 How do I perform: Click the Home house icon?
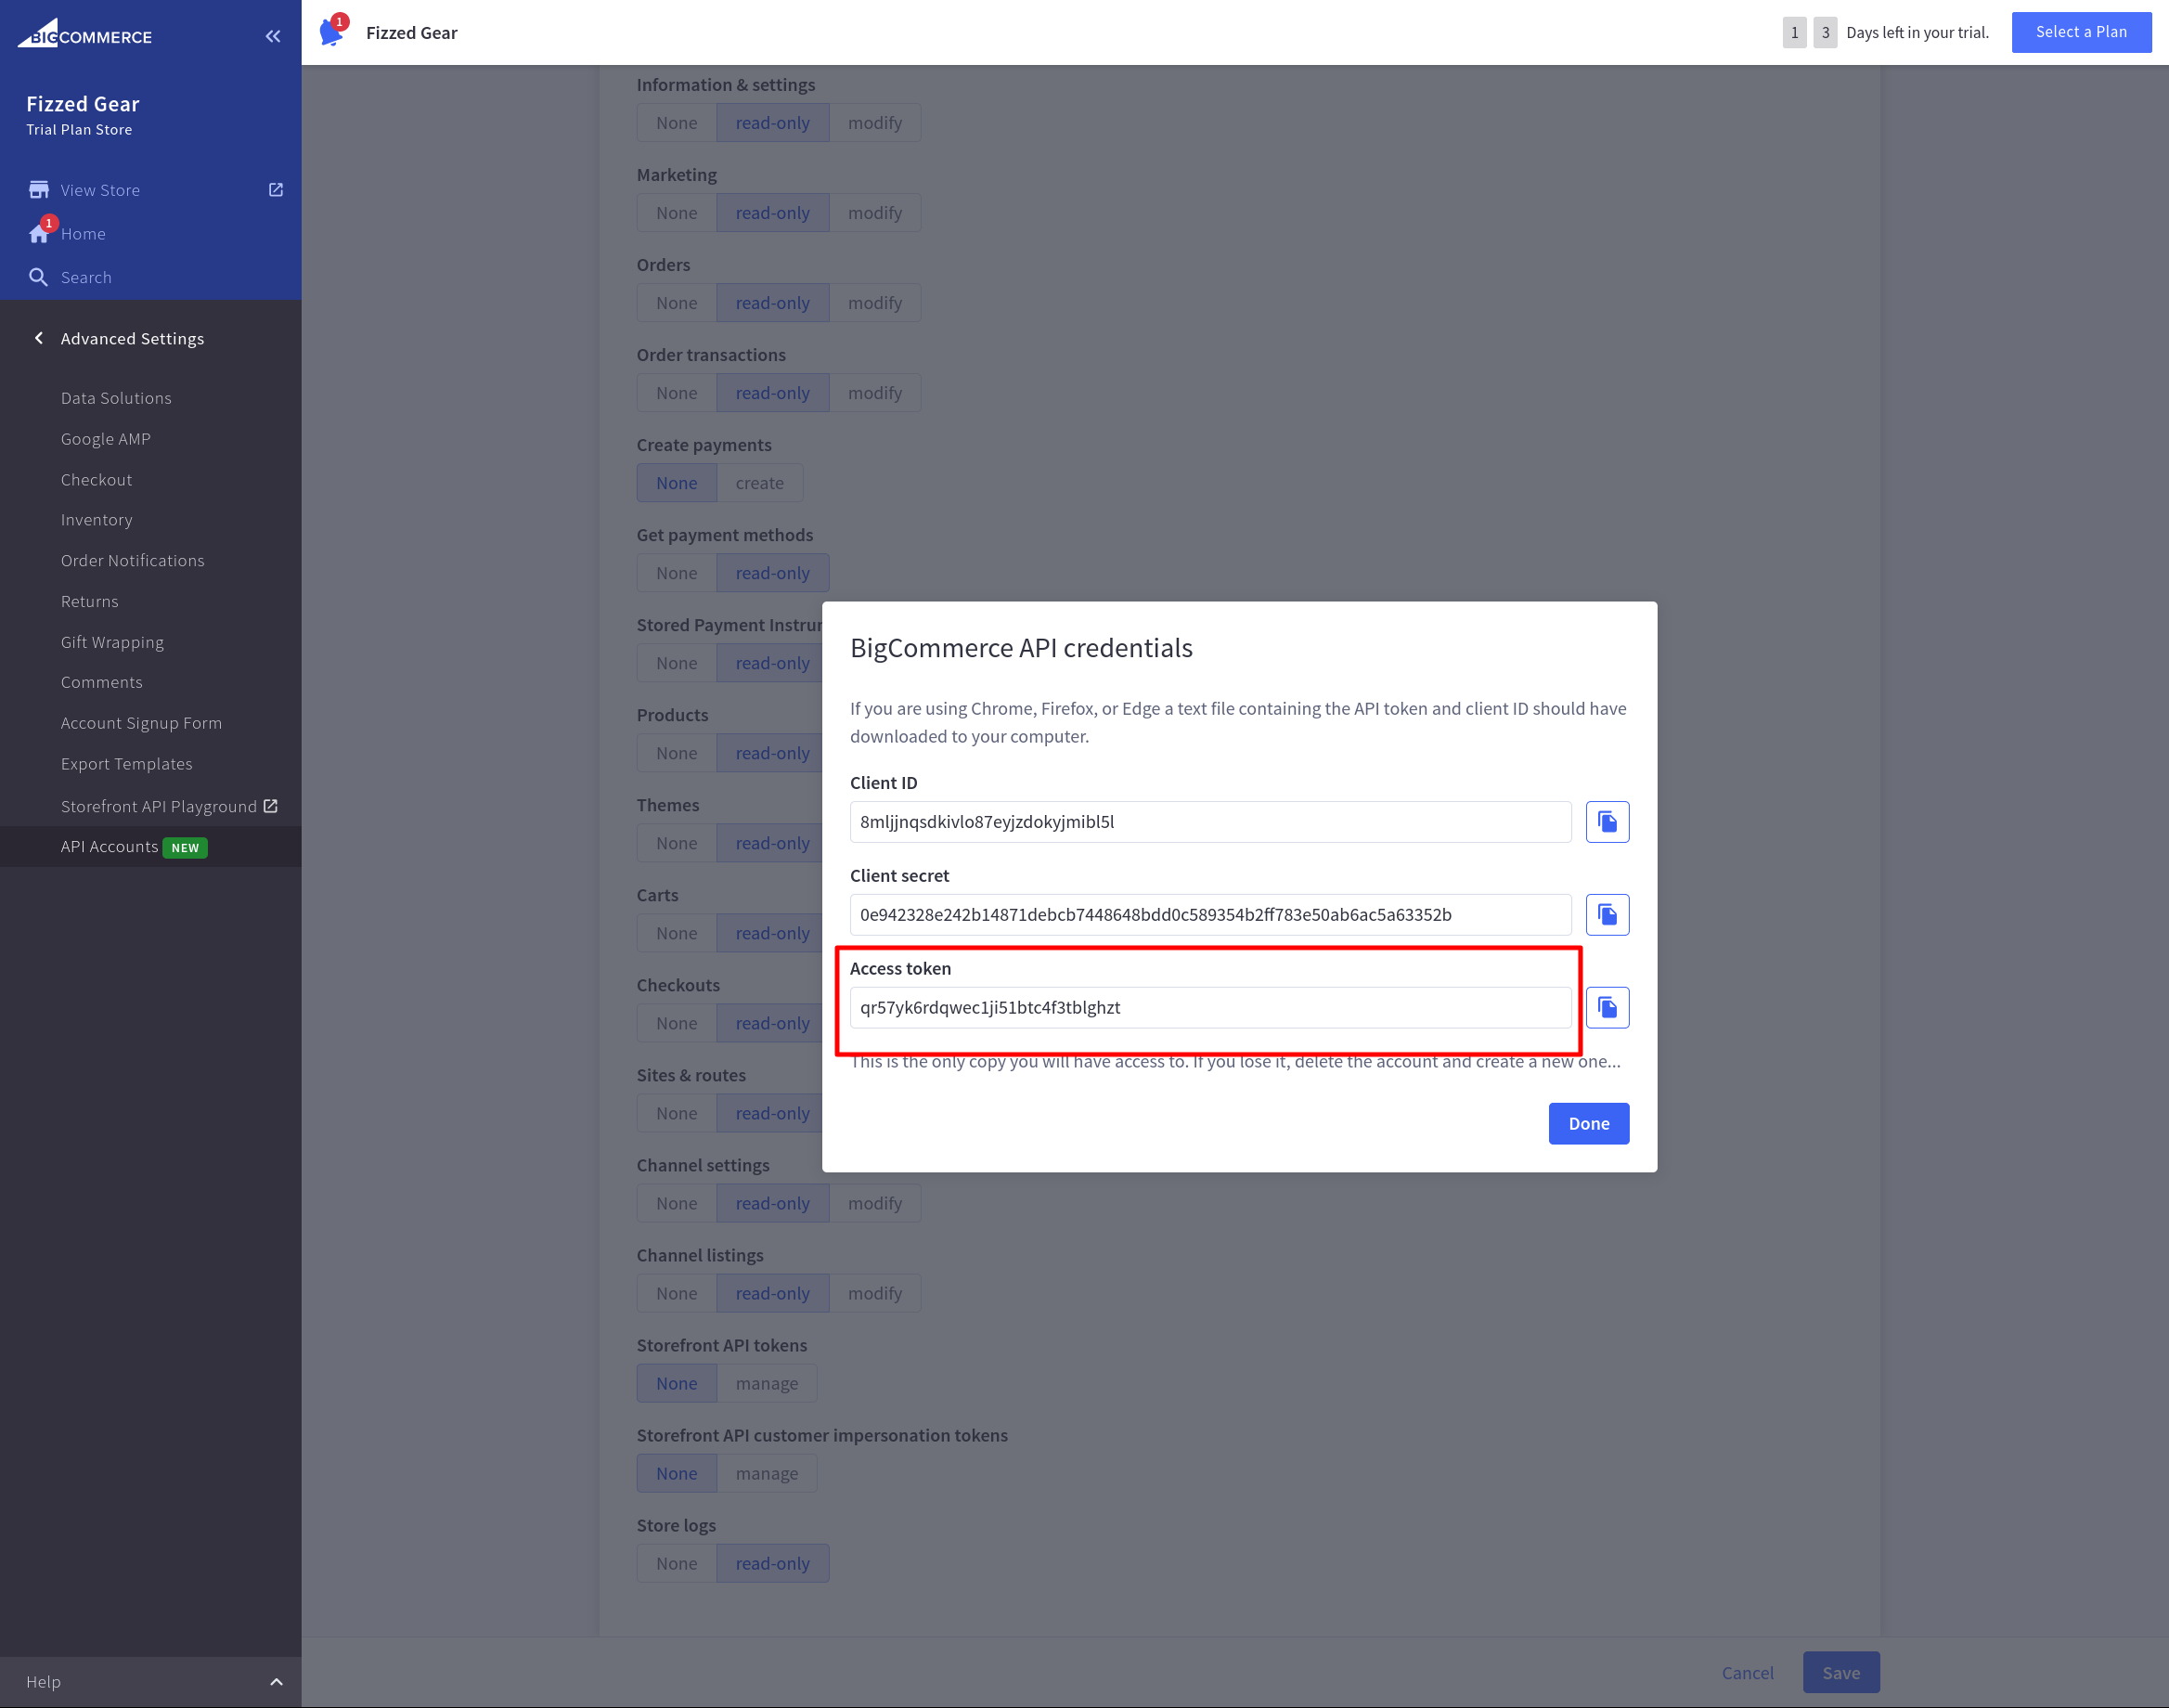39,234
